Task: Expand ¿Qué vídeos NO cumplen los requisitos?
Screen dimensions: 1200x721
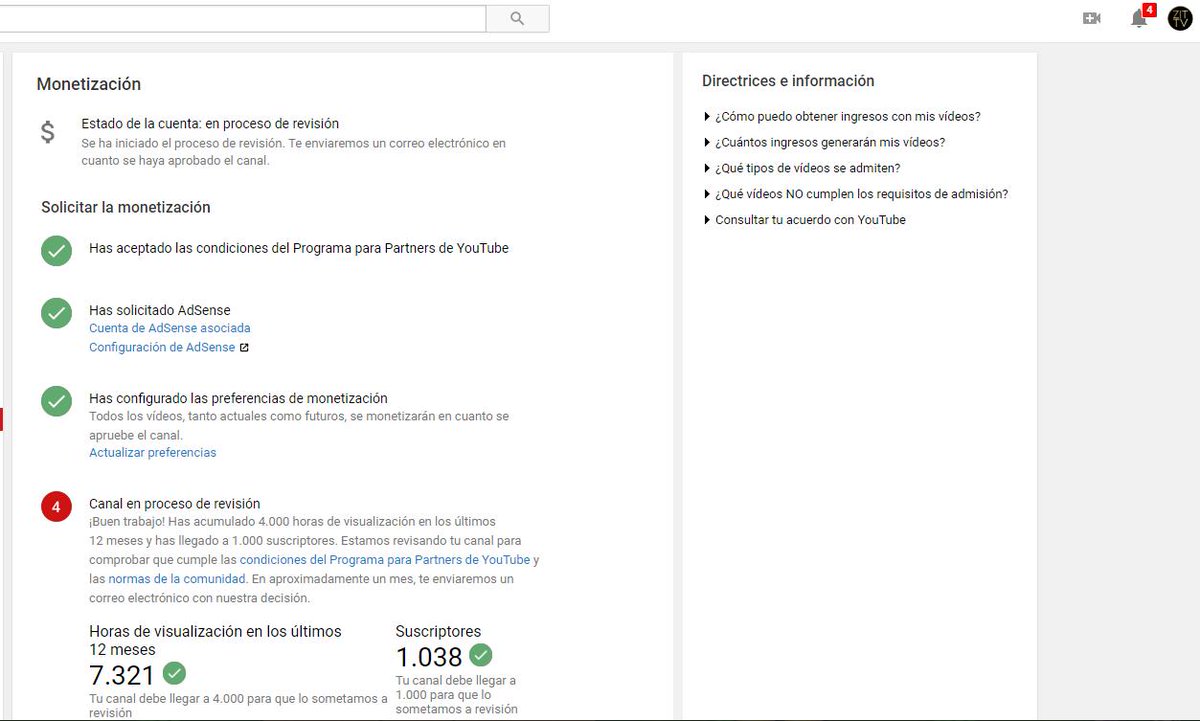Action: point(855,195)
